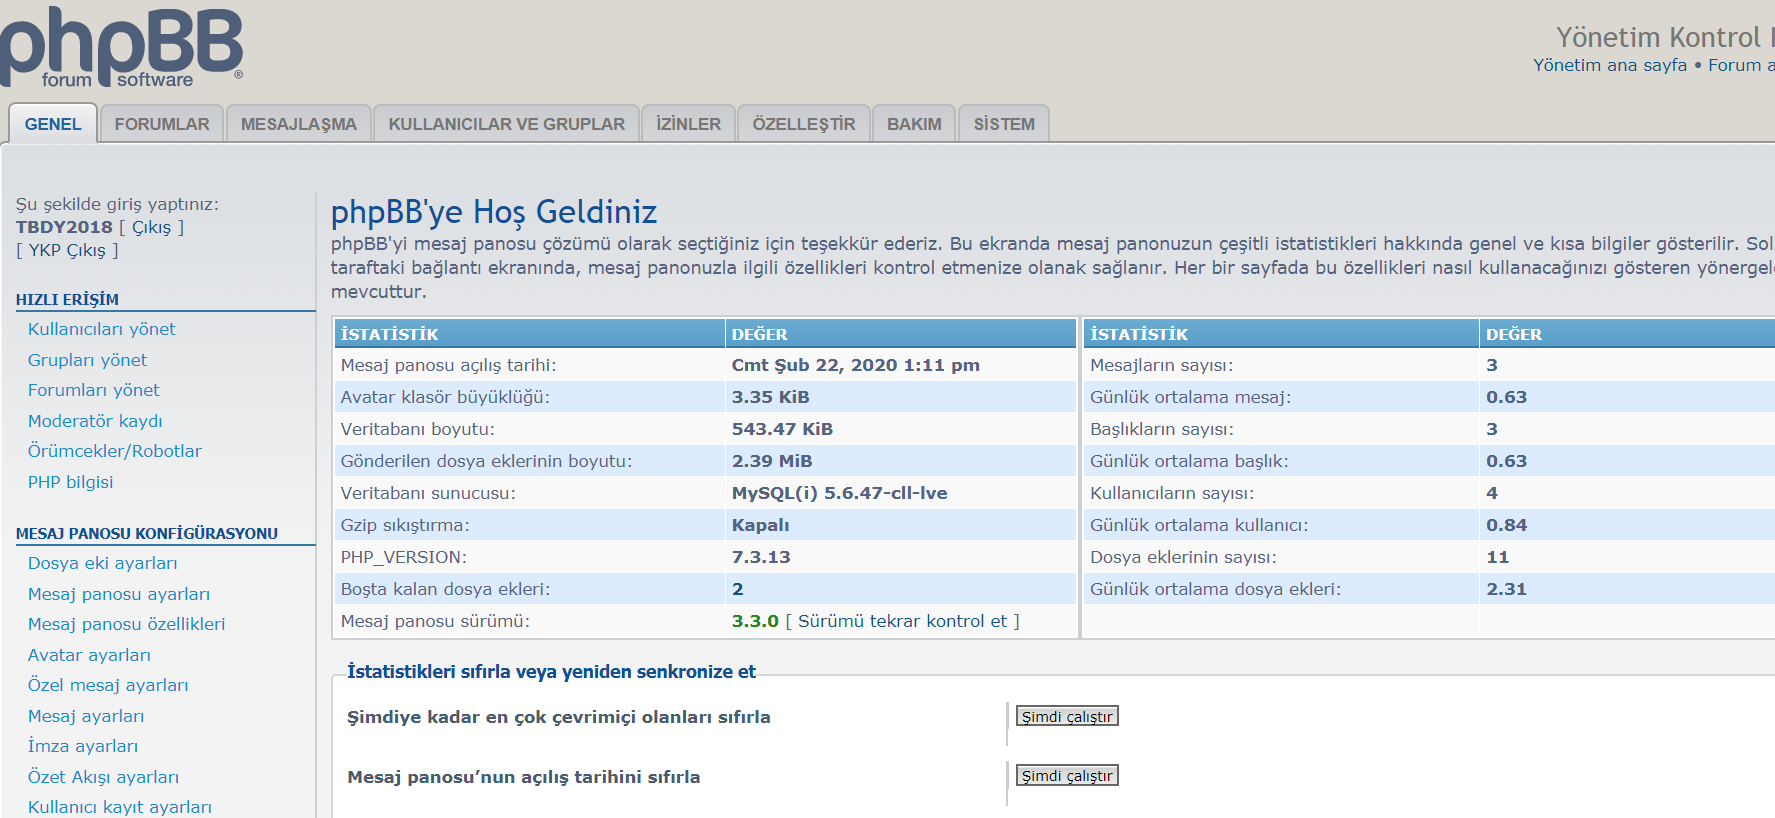Click the Avatar klasör büyüklüğü value 3.35 KiB
This screenshot has height=818, width=1775.
(x=770, y=397)
